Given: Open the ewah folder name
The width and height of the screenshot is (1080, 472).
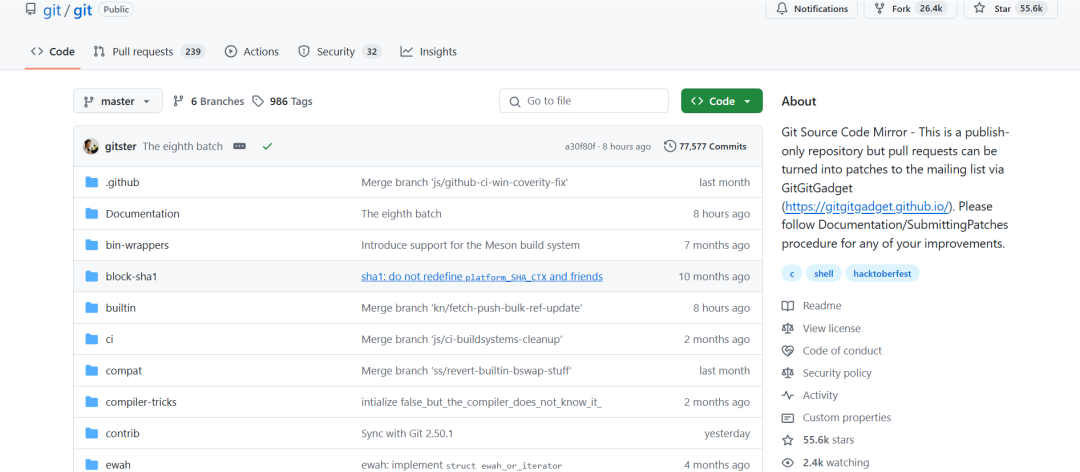Looking at the screenshot, I should tap(118, 464).
